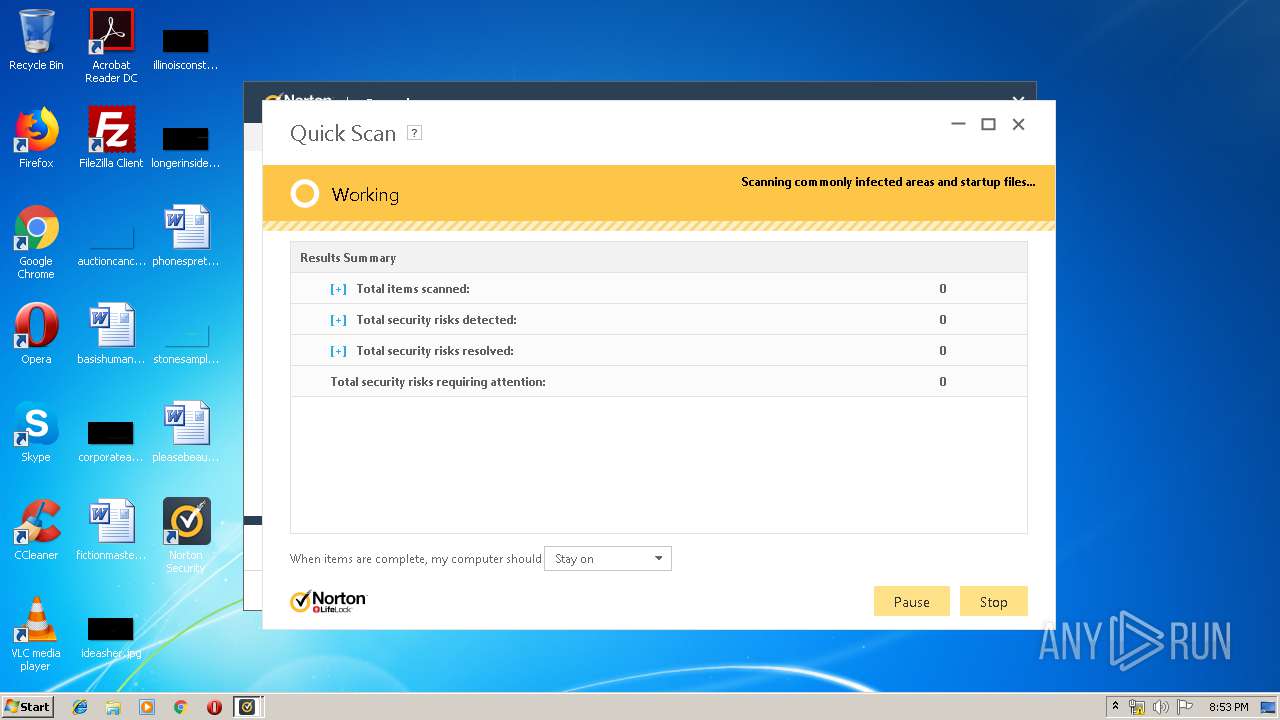The height and width of the screenshot is (720, 1280).
Task: Open the Norton Security desktop shortcut
Action: tap(186, 535)
